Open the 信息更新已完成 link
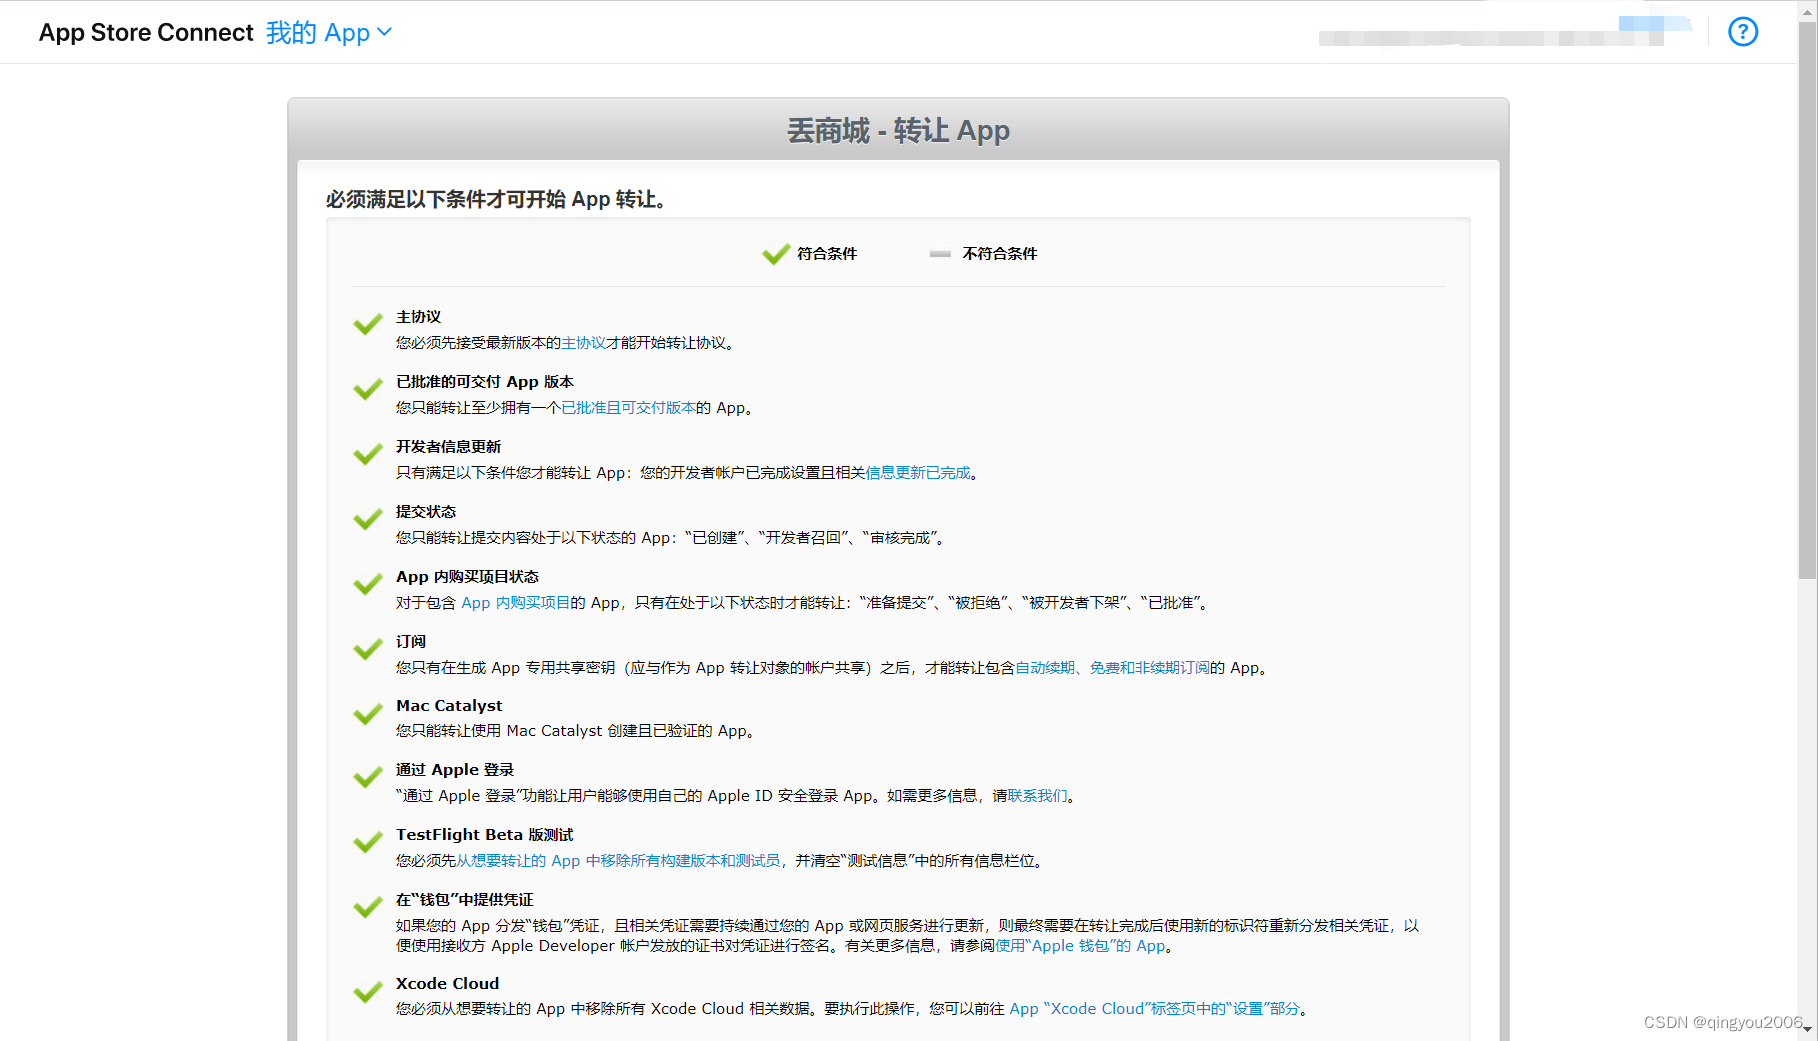 [x=918, y=473]
